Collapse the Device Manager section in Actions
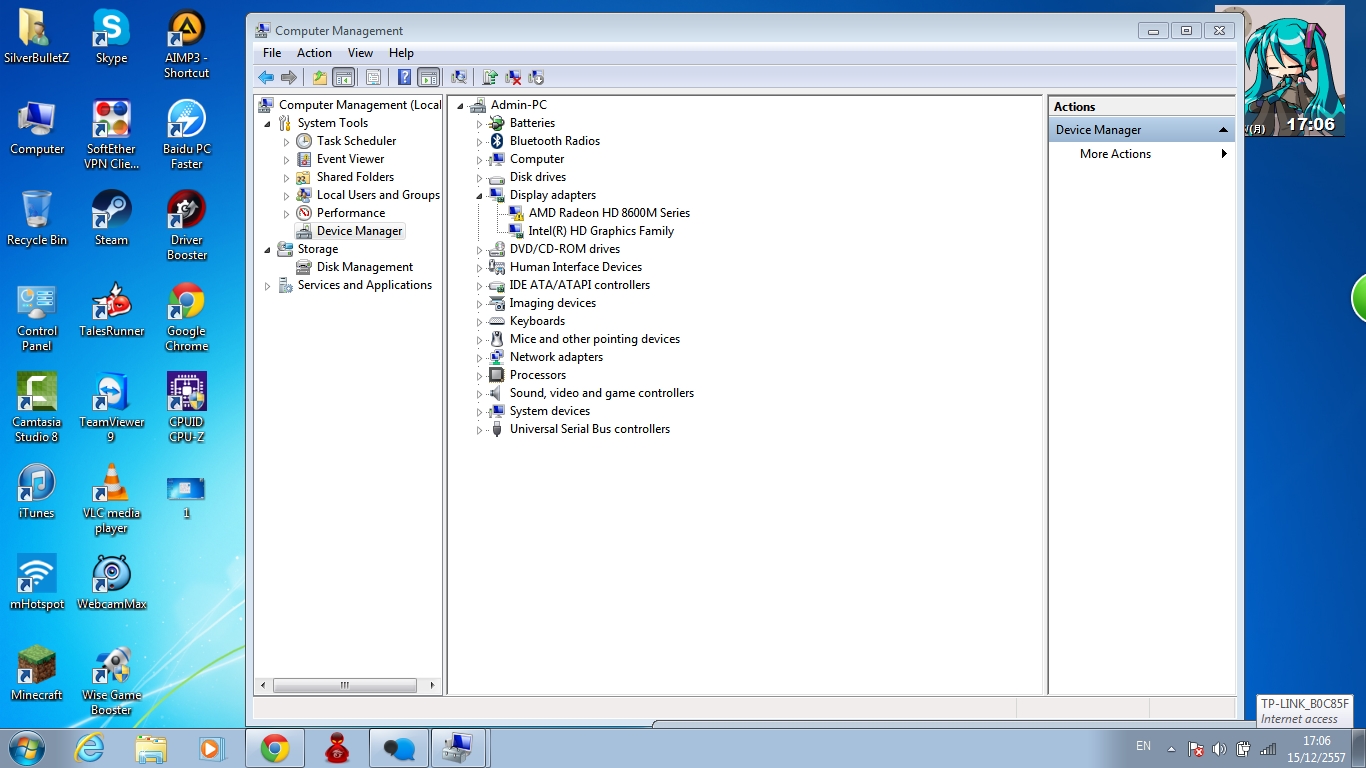 [1223, 130]
